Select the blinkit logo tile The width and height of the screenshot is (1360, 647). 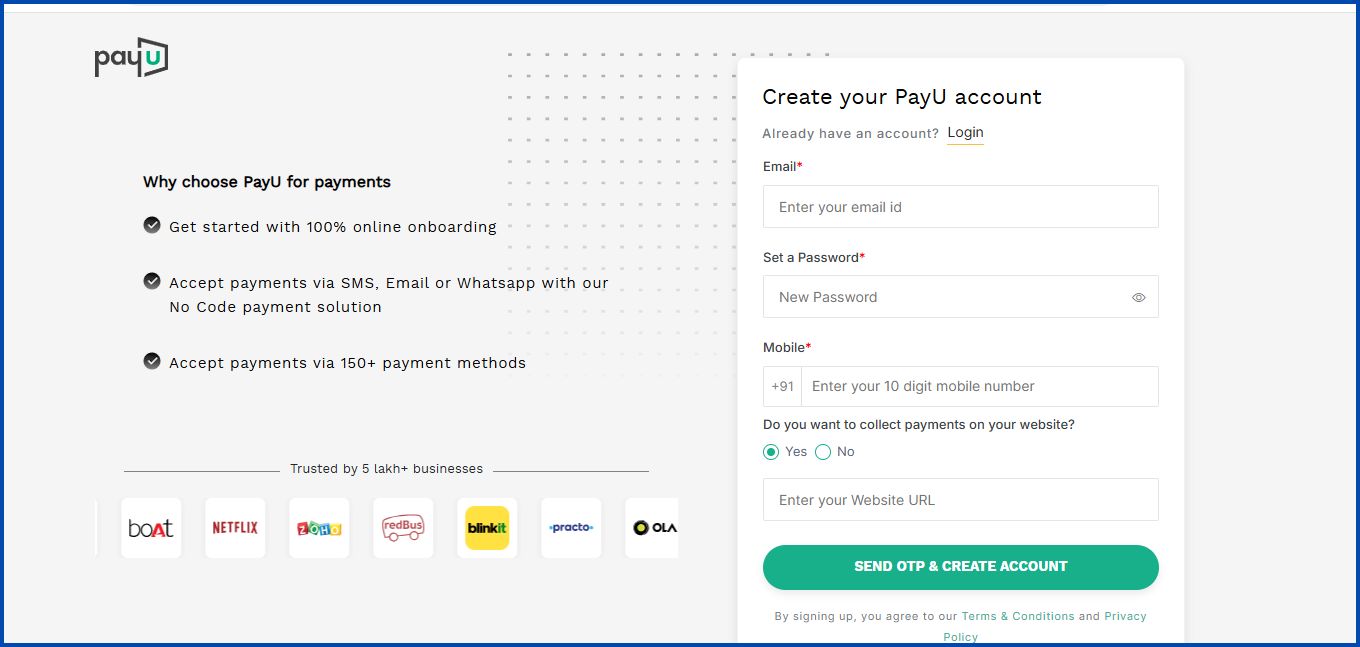pyautogui.click(x=487, y=528)
